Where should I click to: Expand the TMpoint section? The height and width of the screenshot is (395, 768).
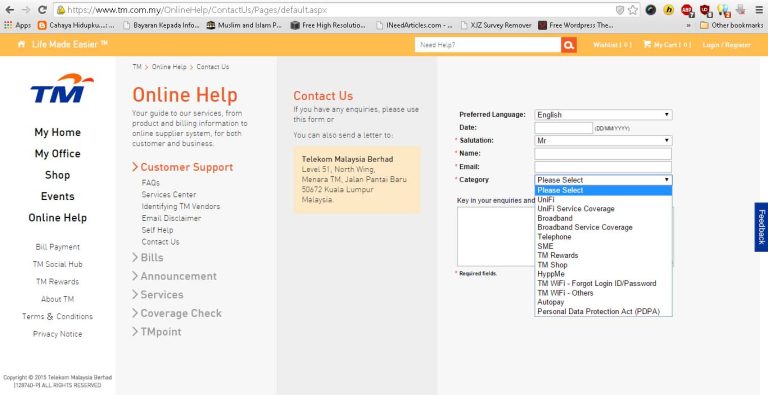(x=157, y=332)
